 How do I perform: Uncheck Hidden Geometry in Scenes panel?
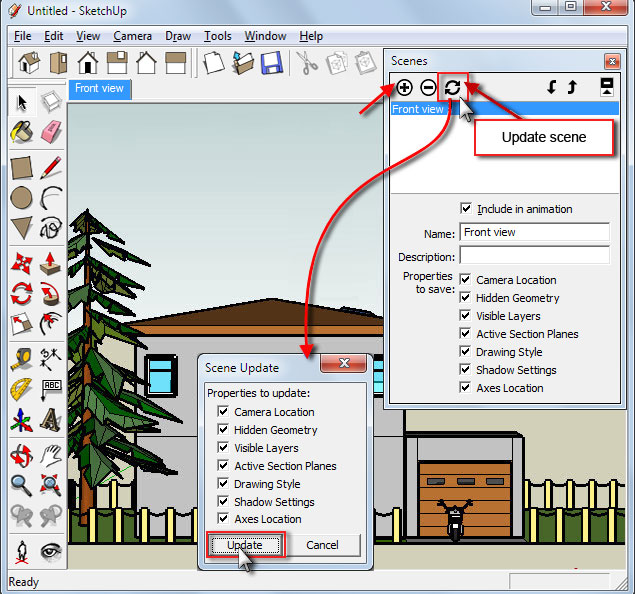pos(465,298)
